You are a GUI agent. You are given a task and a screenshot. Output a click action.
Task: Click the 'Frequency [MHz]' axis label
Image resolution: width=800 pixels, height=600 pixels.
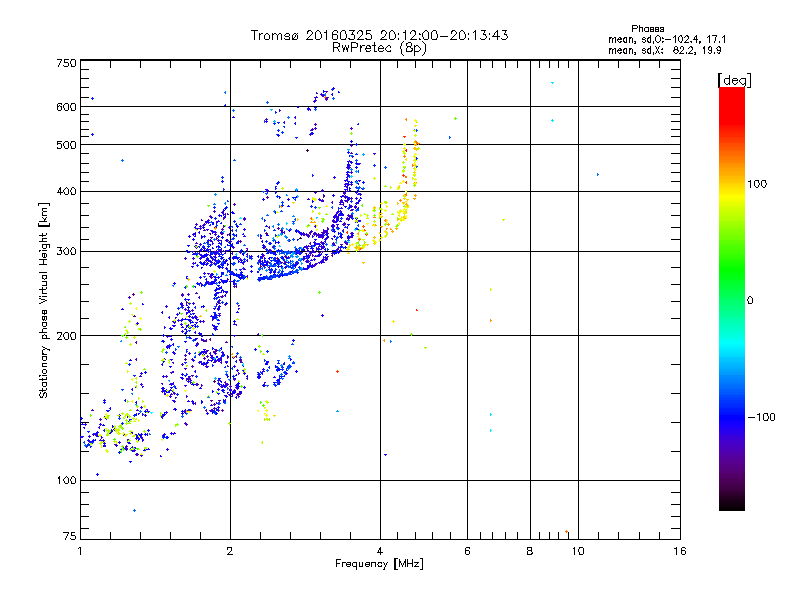pyautogui.click(x=379, y=564)
